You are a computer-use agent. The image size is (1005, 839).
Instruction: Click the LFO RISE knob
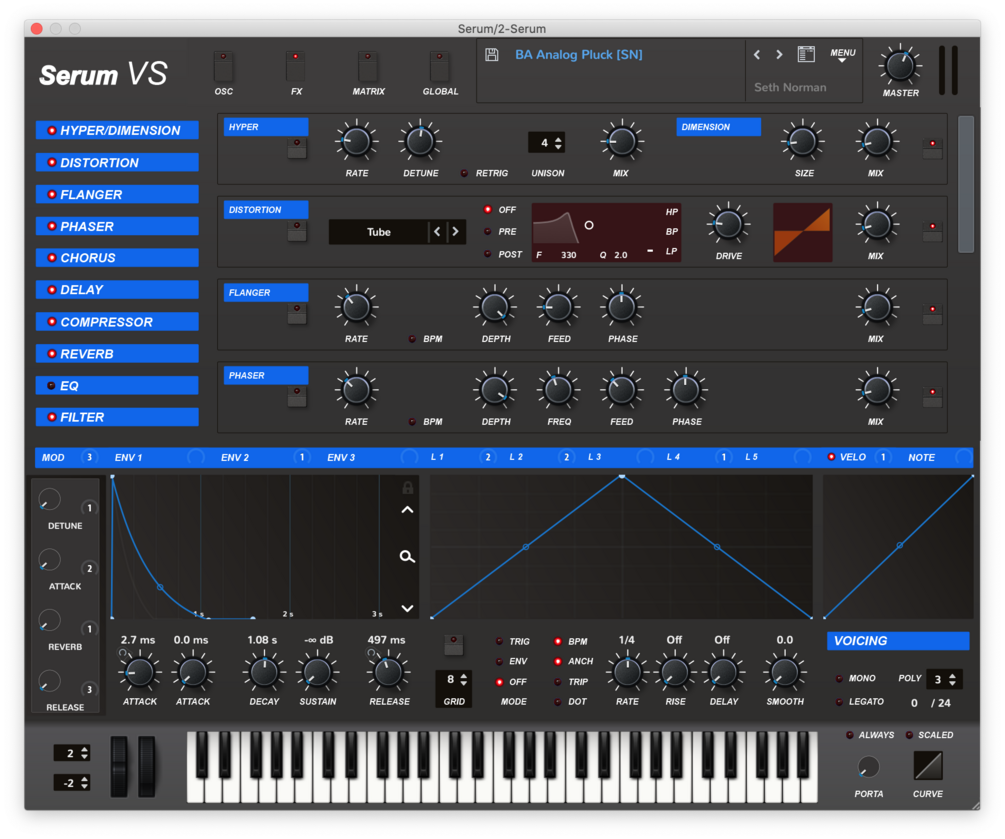pyautogui.click(x=675, y=672)
